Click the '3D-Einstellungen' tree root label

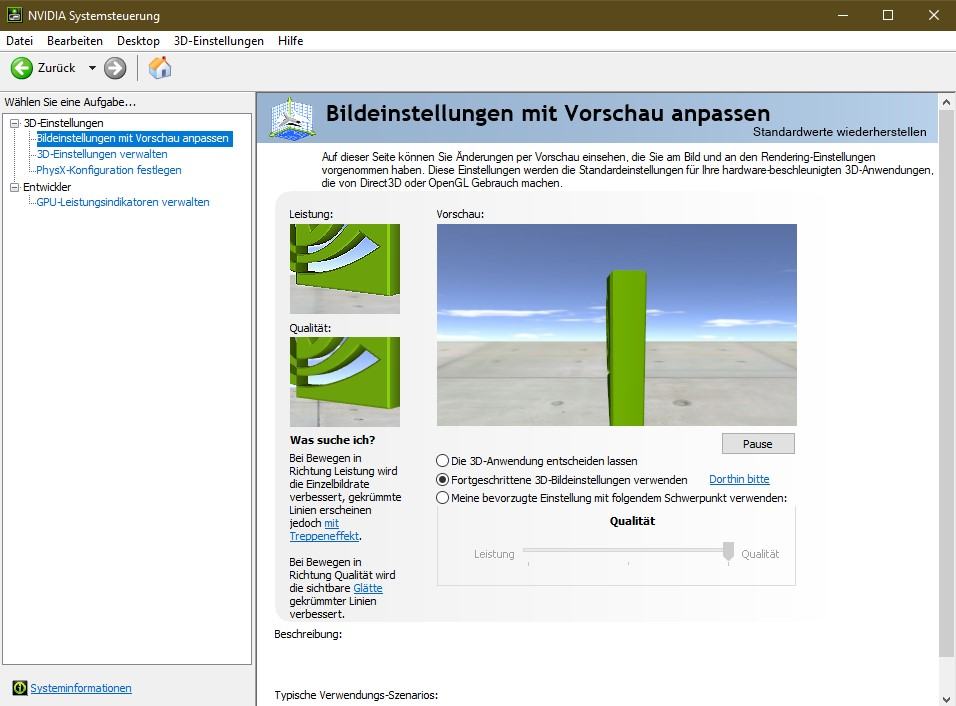63,123
